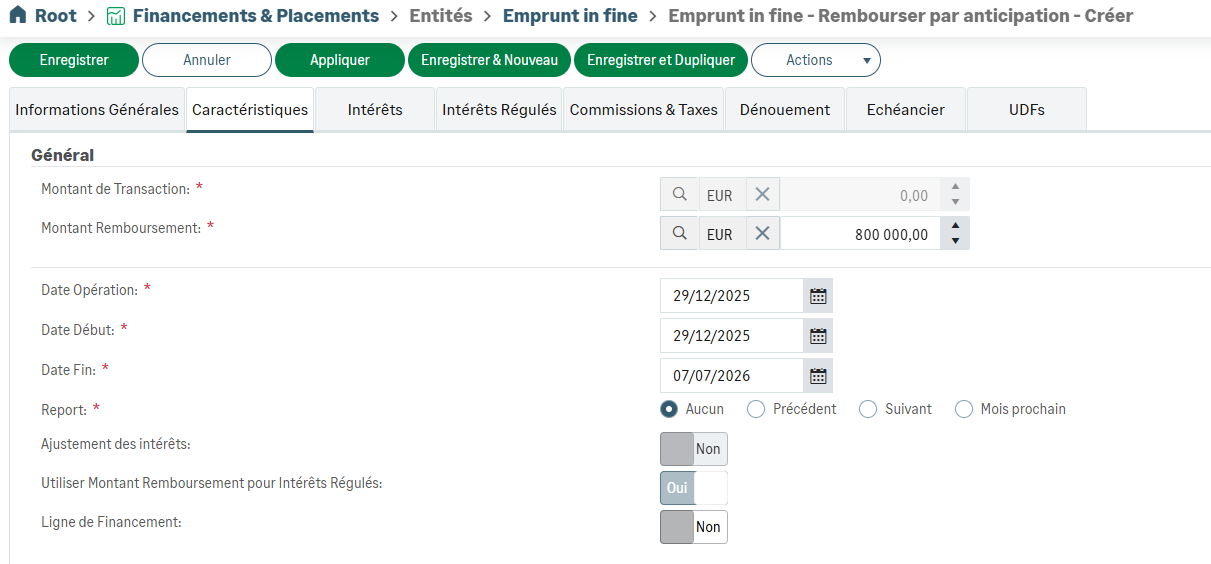The image size is (1211, 564).
Task: Select the Précédent report radio option
Action: pos(756,409)
